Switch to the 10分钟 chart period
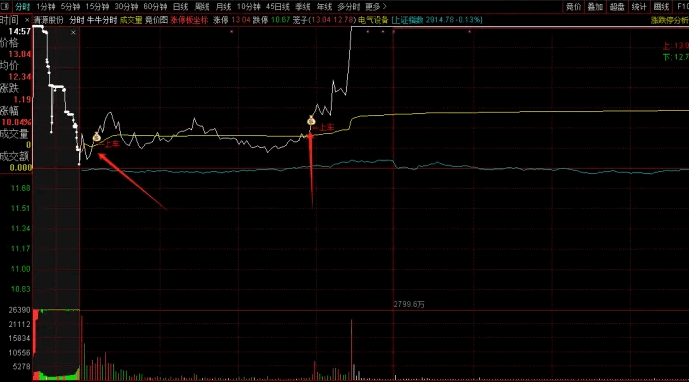Screen dimensions: 689x382 tap(249, 7)
